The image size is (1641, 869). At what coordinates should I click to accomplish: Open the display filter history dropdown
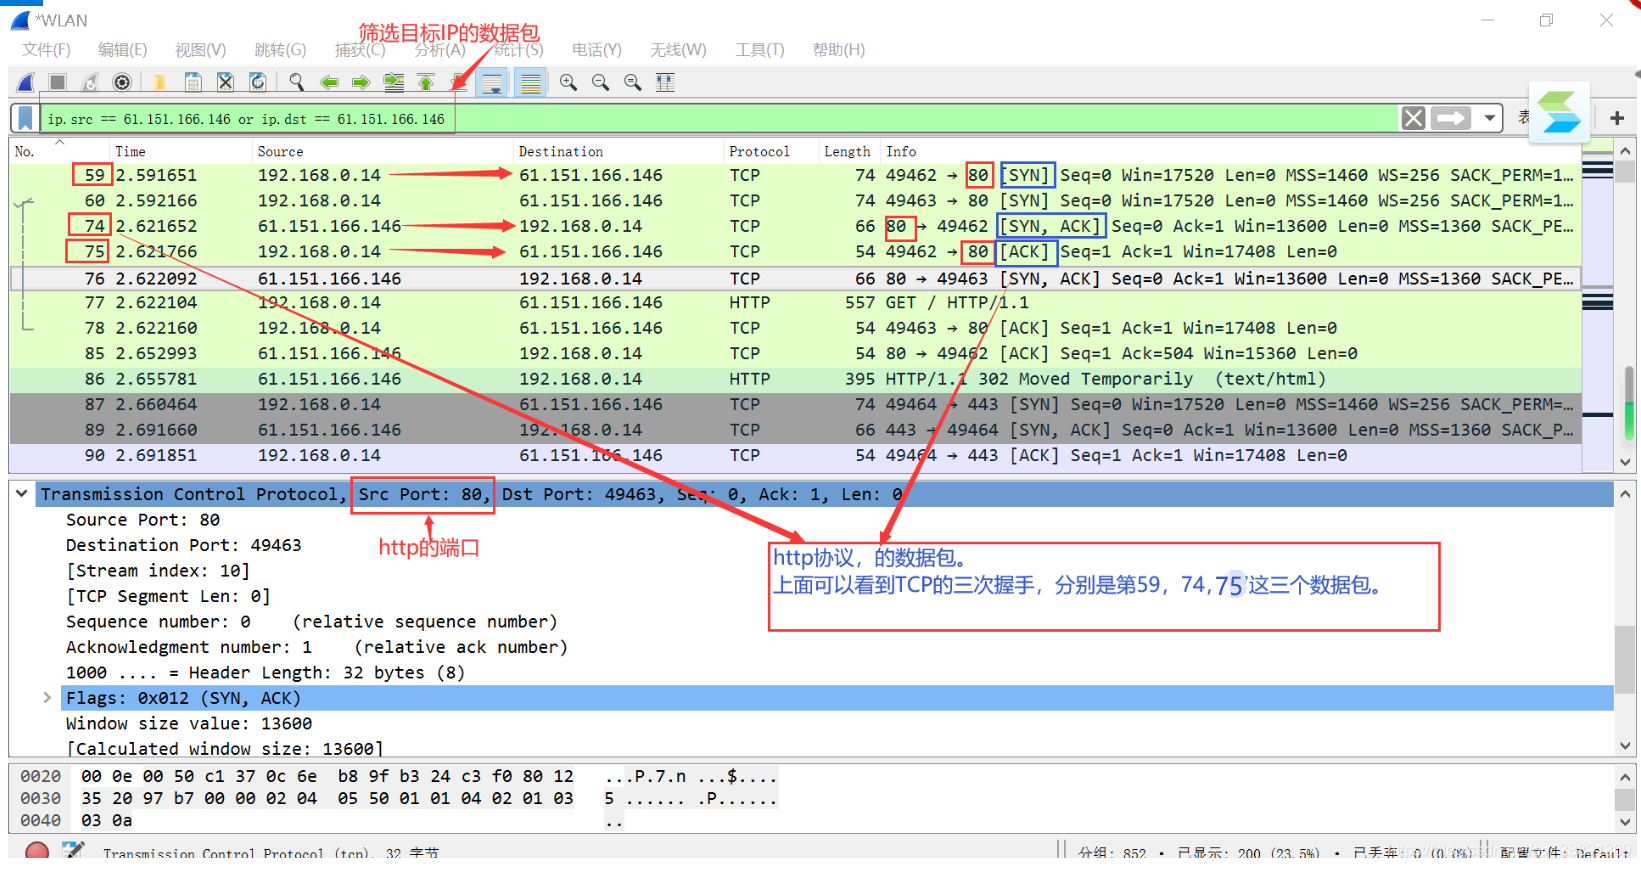coord(1490,119)
